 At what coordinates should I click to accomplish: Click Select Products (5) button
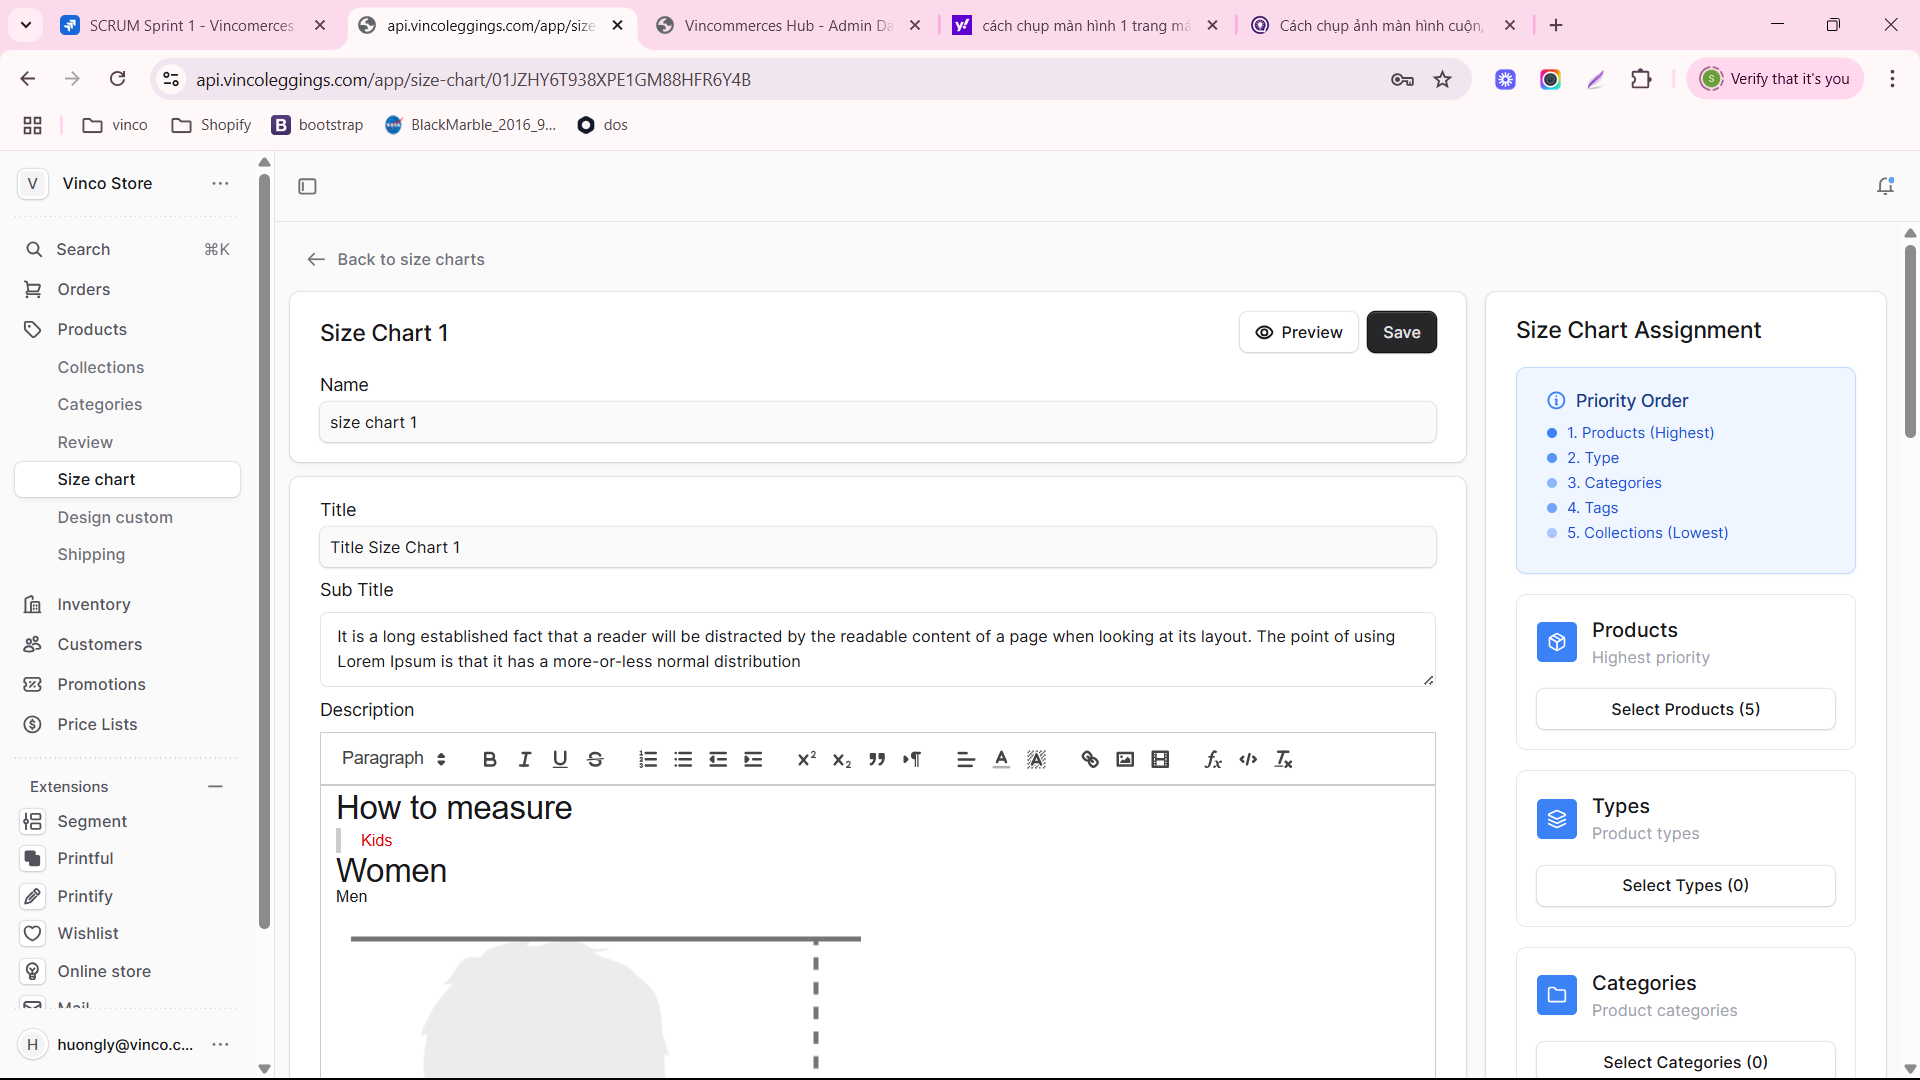(1685, 710)
